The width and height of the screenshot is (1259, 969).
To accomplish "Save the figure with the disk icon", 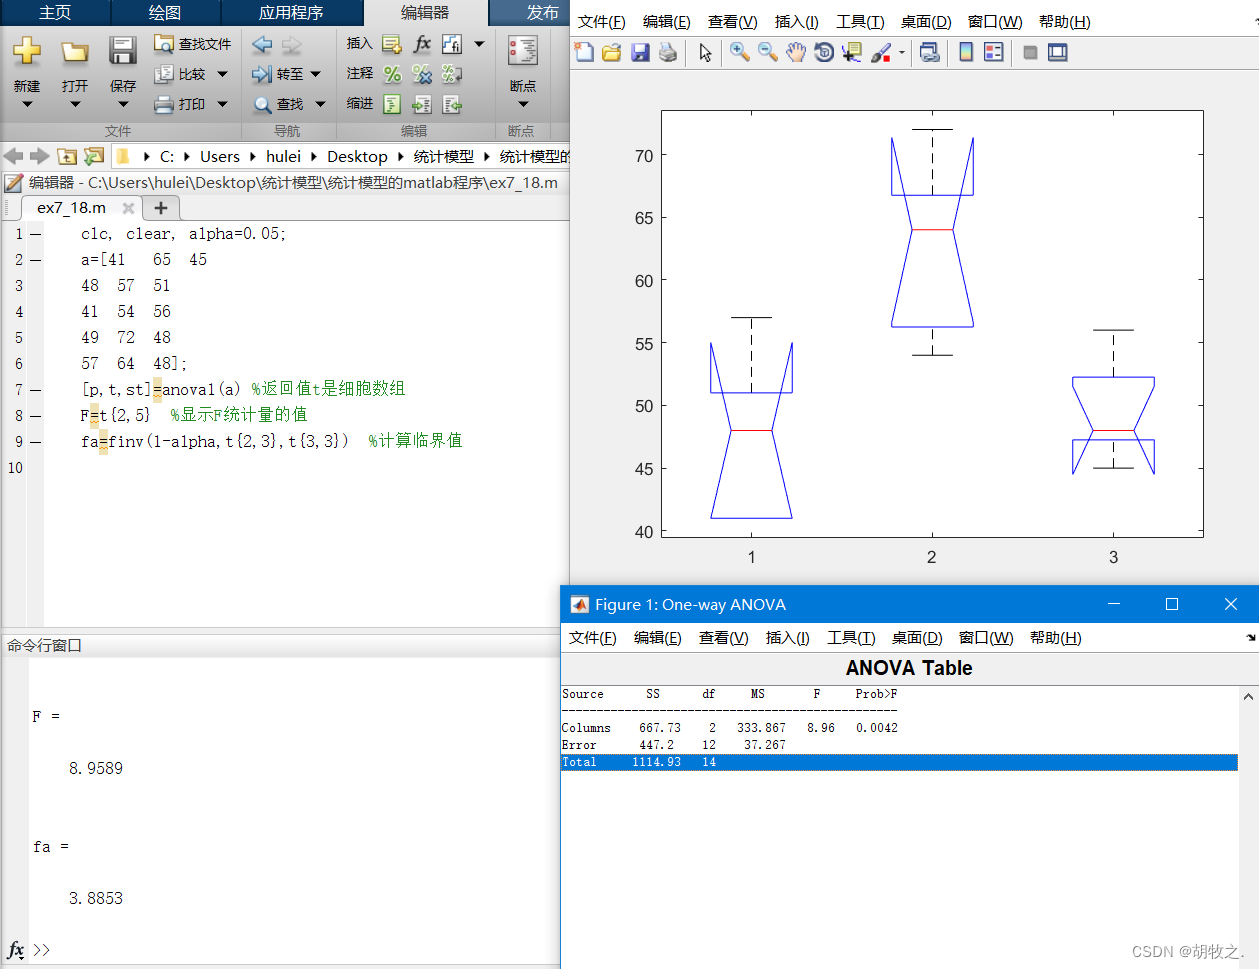I will click(641, 52).
